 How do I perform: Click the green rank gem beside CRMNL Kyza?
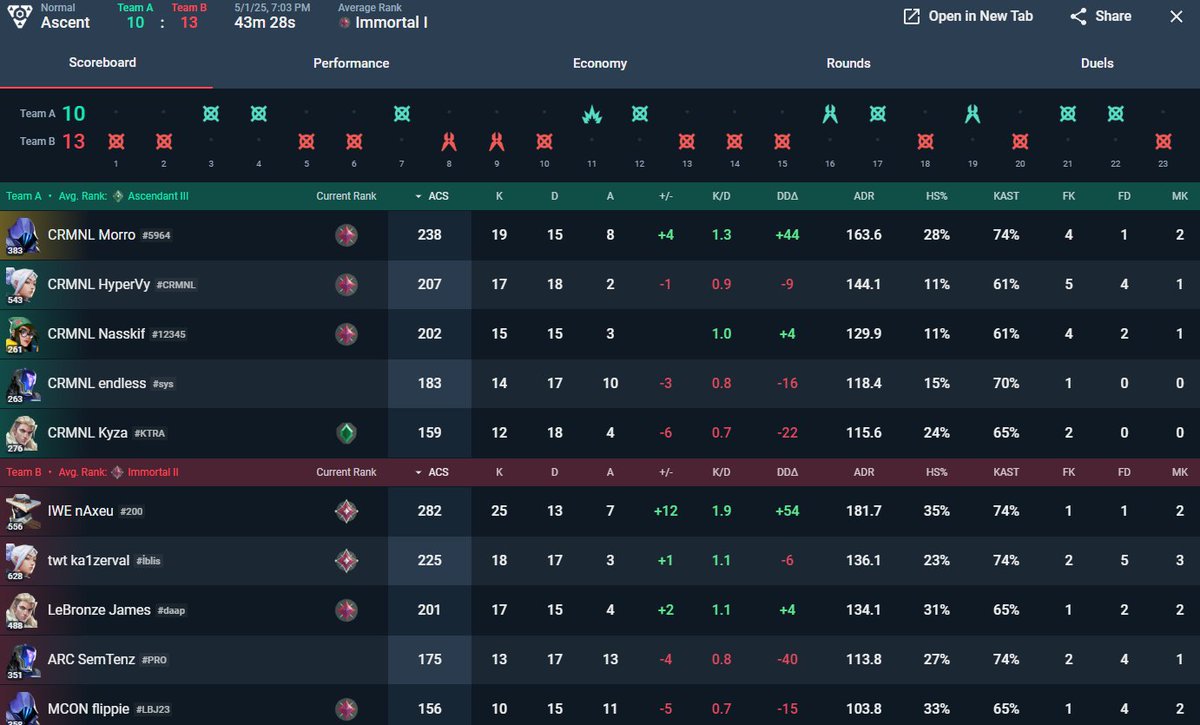[x=347, y=433]
